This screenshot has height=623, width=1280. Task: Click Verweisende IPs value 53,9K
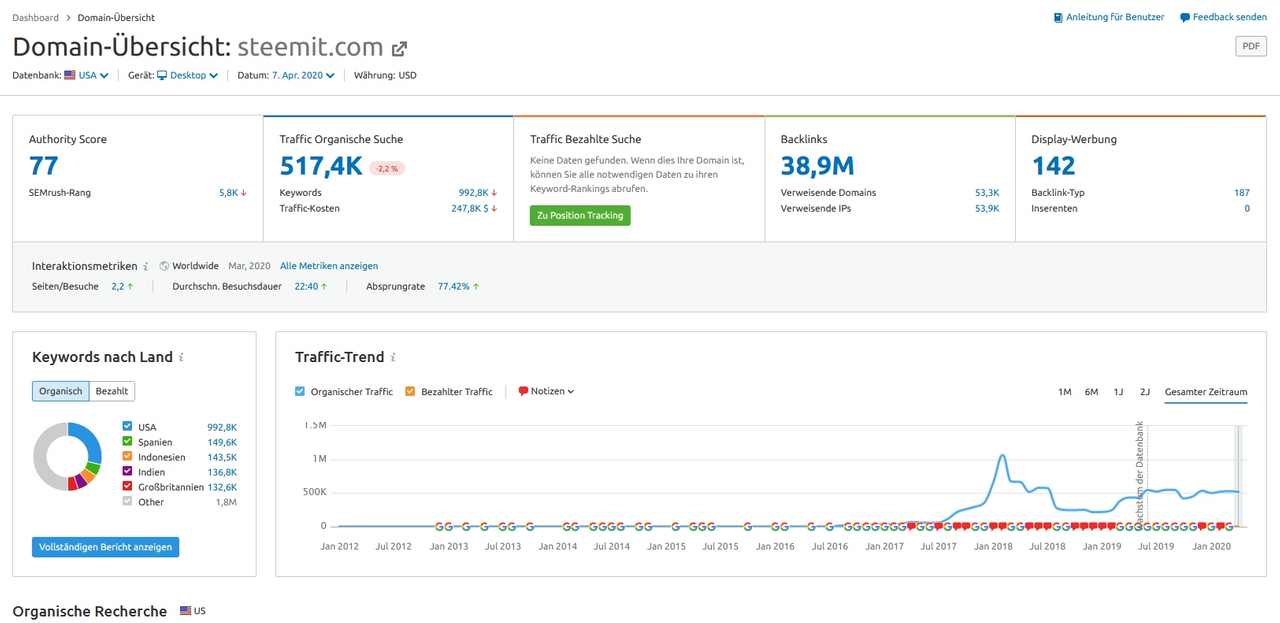click(x=986, y=209)
